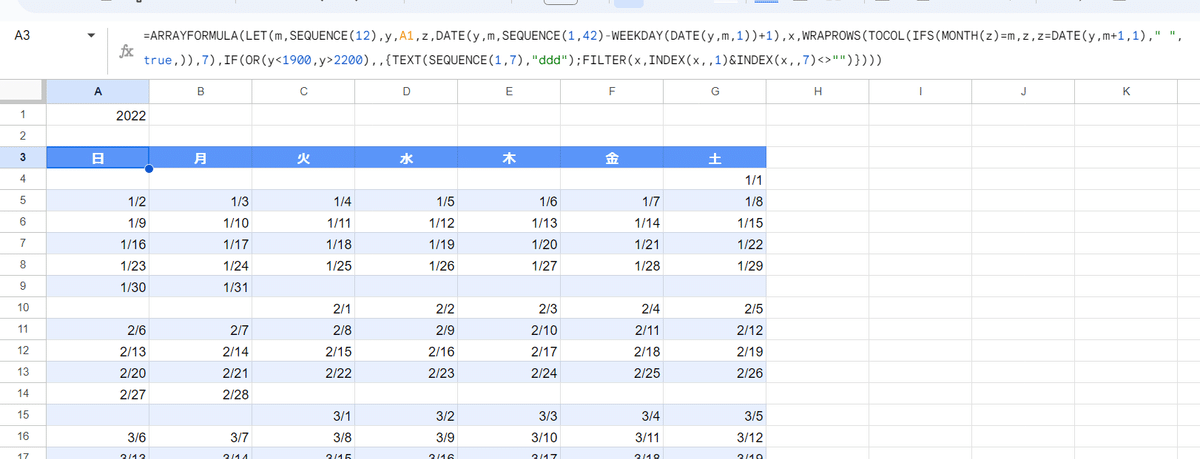
Task: Click the cell with date 2/25
Action: [611, 373]
